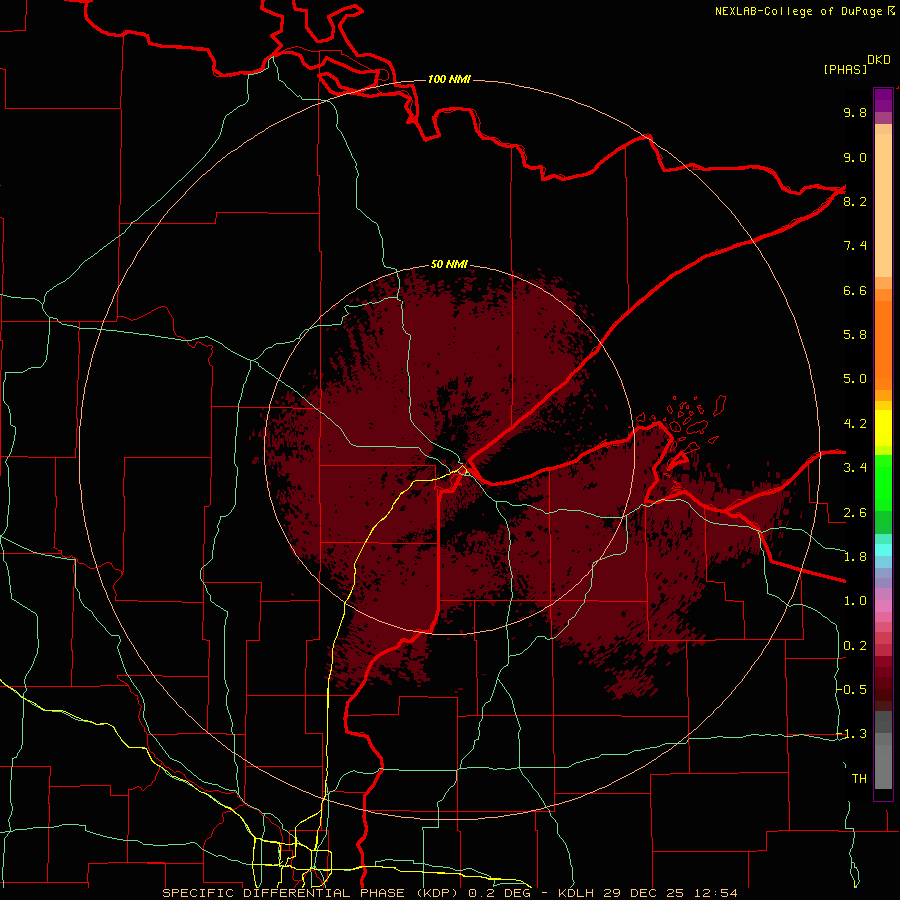Click the 3.4 scale label

855,468
